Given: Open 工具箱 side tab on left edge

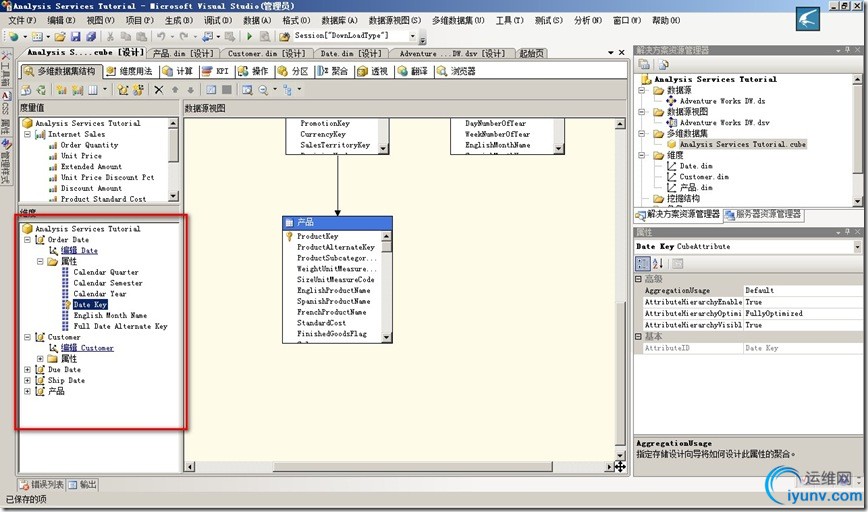Looking at the screenshot, I should coord(6,69).
